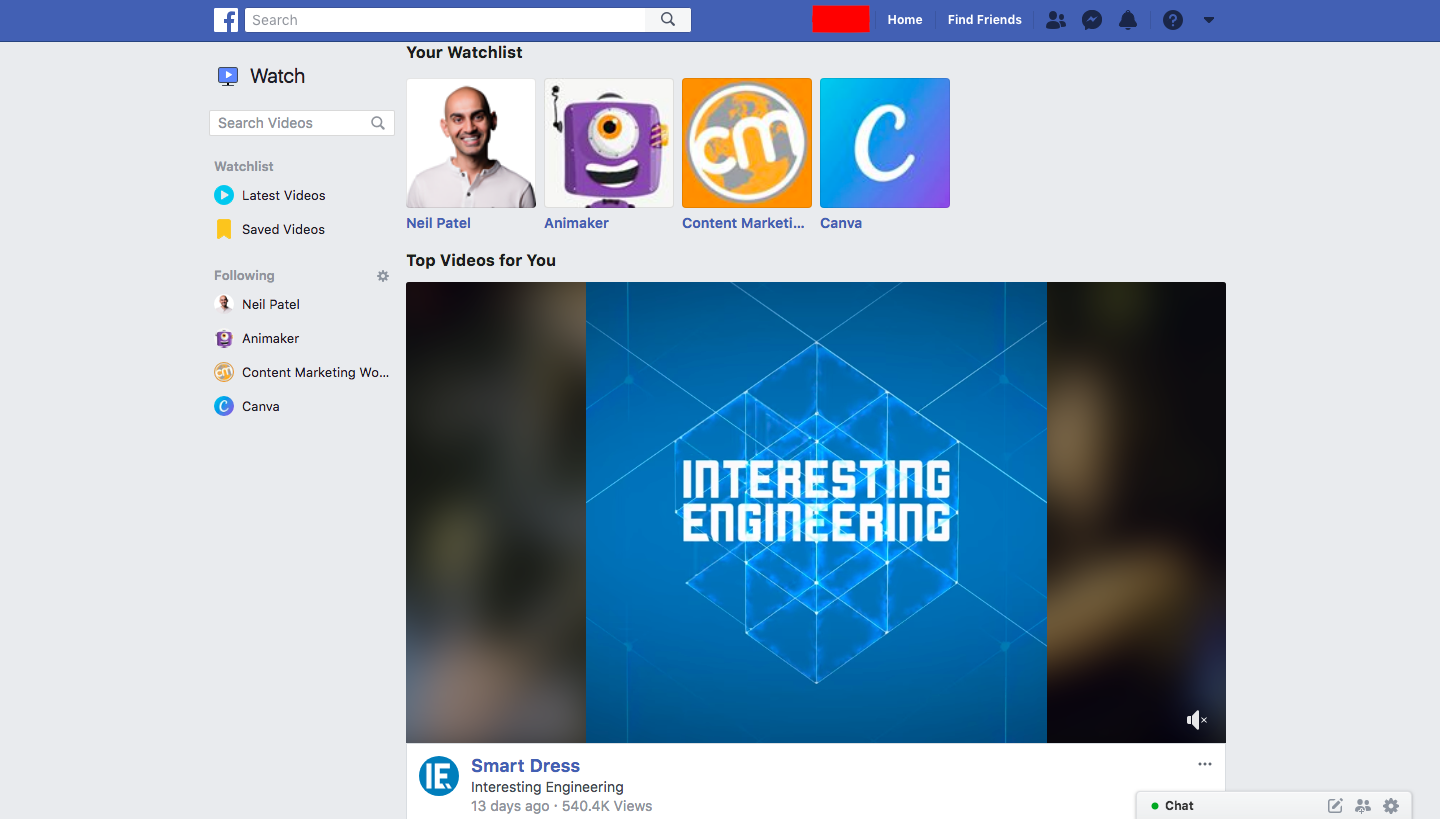Open the Notifications bell icon
The height and width of the screenshot is (819, 1440).
coord(1128,20)
